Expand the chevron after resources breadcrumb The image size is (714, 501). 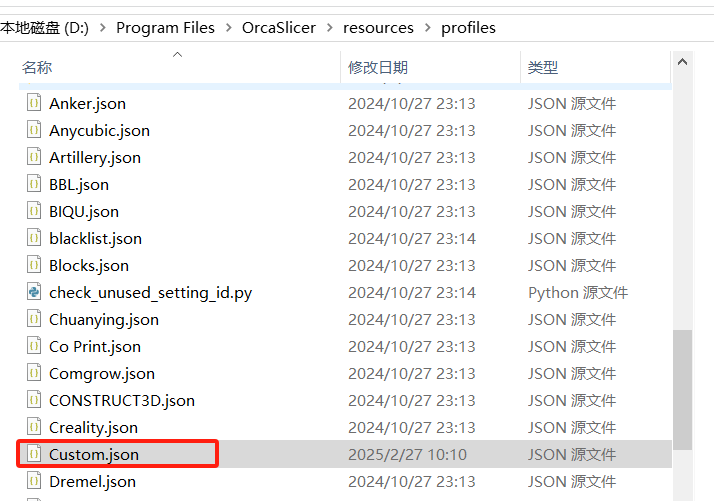[x=428, y=28]
